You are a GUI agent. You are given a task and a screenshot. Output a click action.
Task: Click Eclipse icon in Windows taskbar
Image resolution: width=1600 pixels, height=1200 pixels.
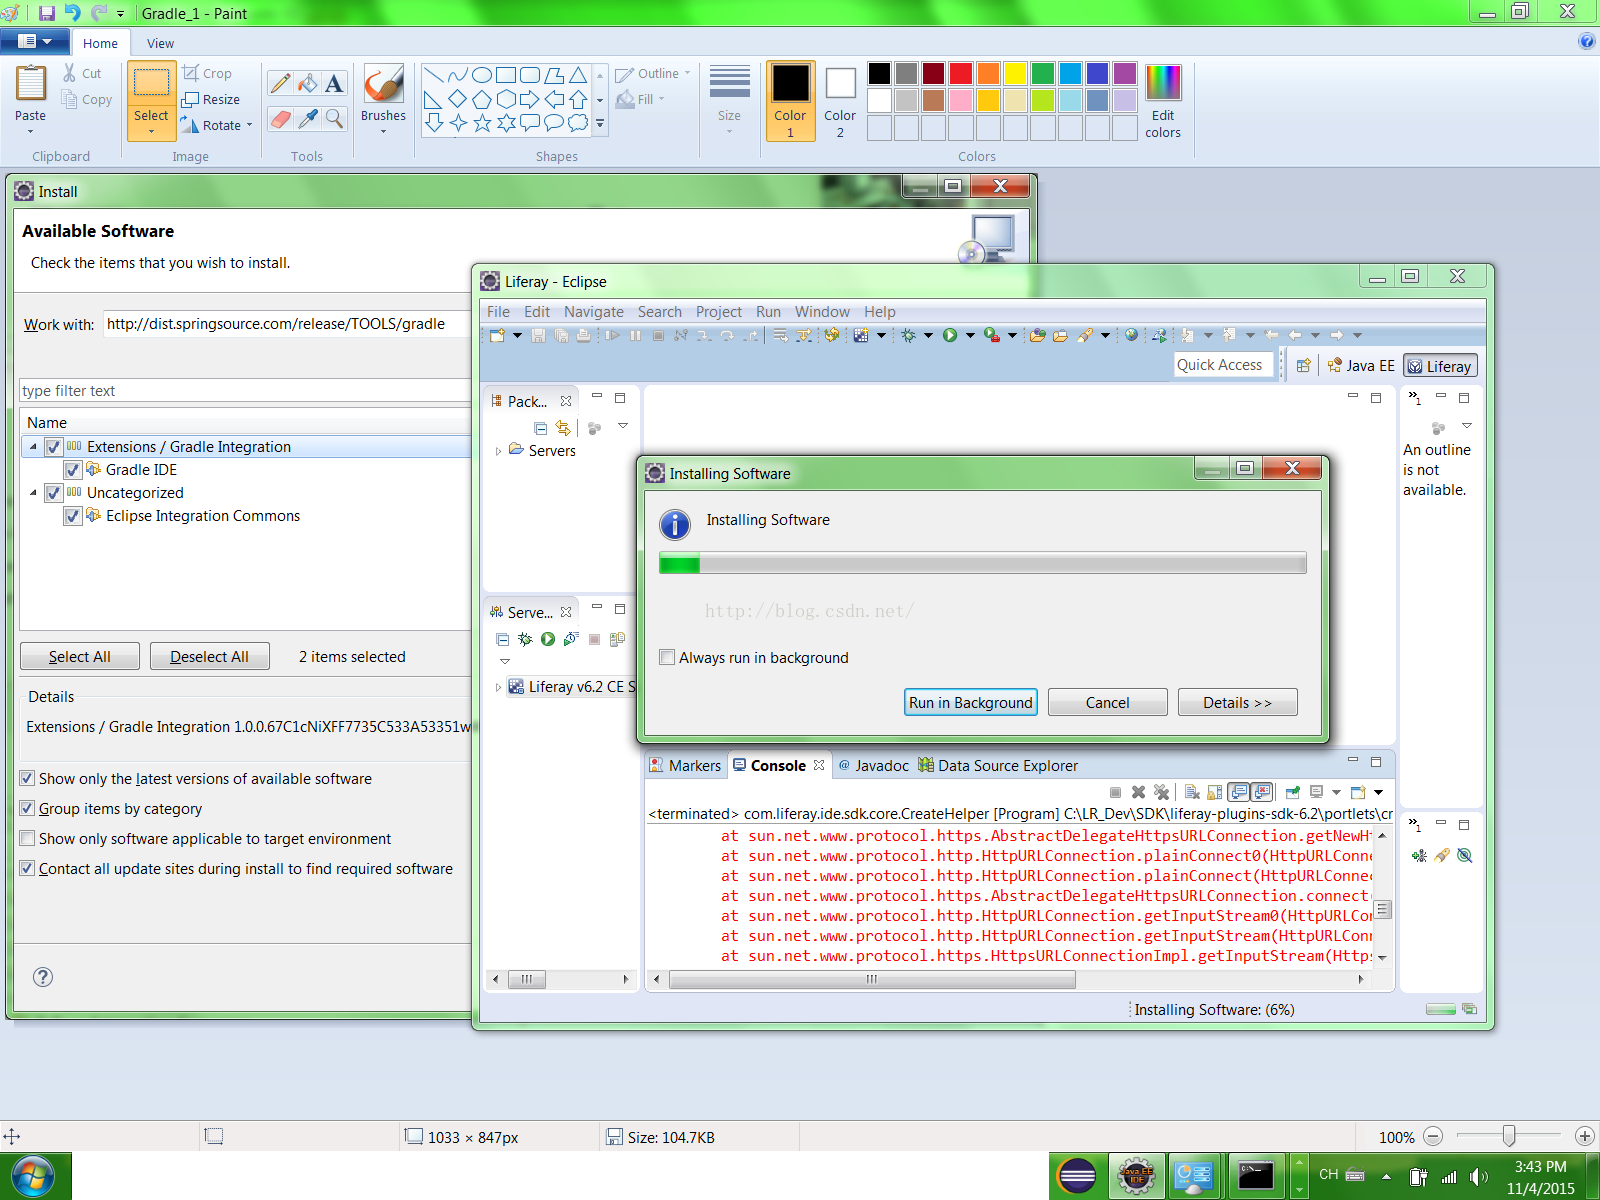1076,1176
